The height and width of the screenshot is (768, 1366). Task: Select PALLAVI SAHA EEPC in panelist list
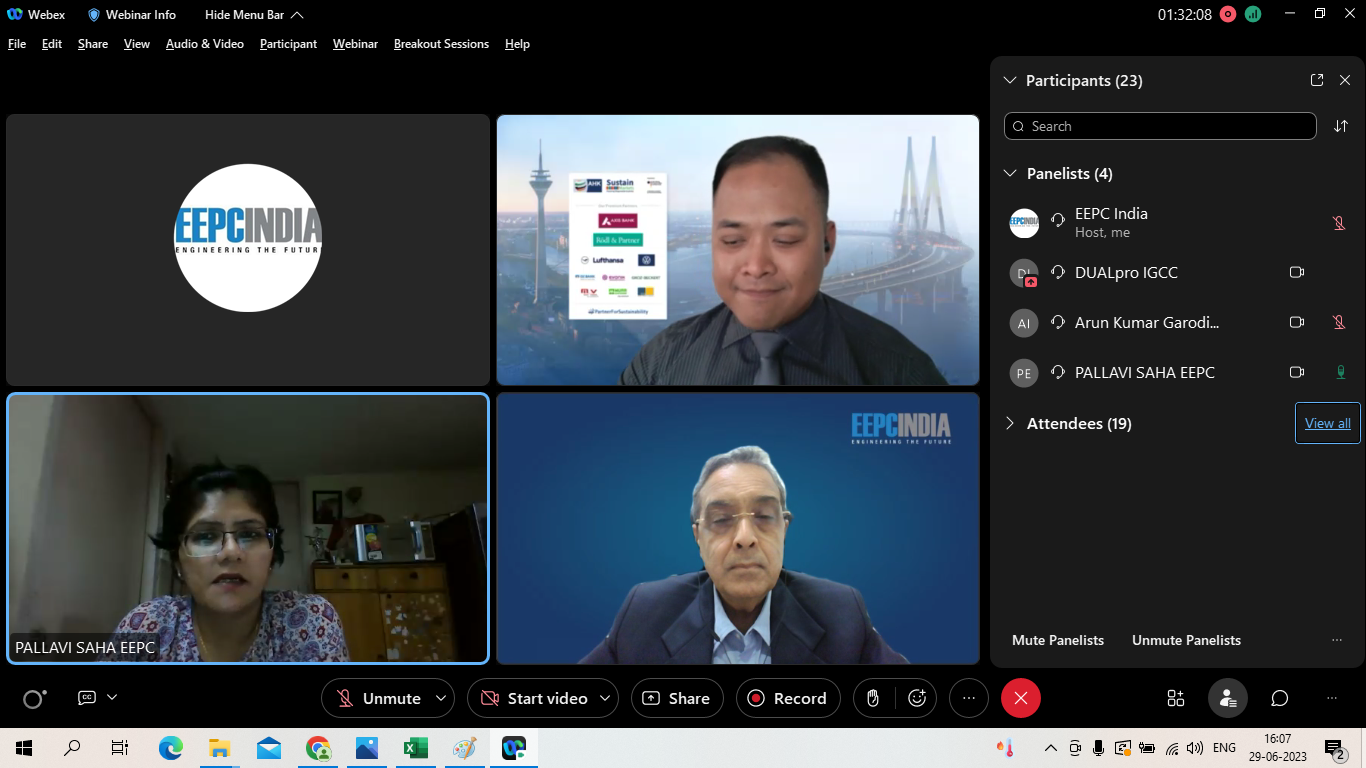pyautogui.click(x=1145, y=372)
